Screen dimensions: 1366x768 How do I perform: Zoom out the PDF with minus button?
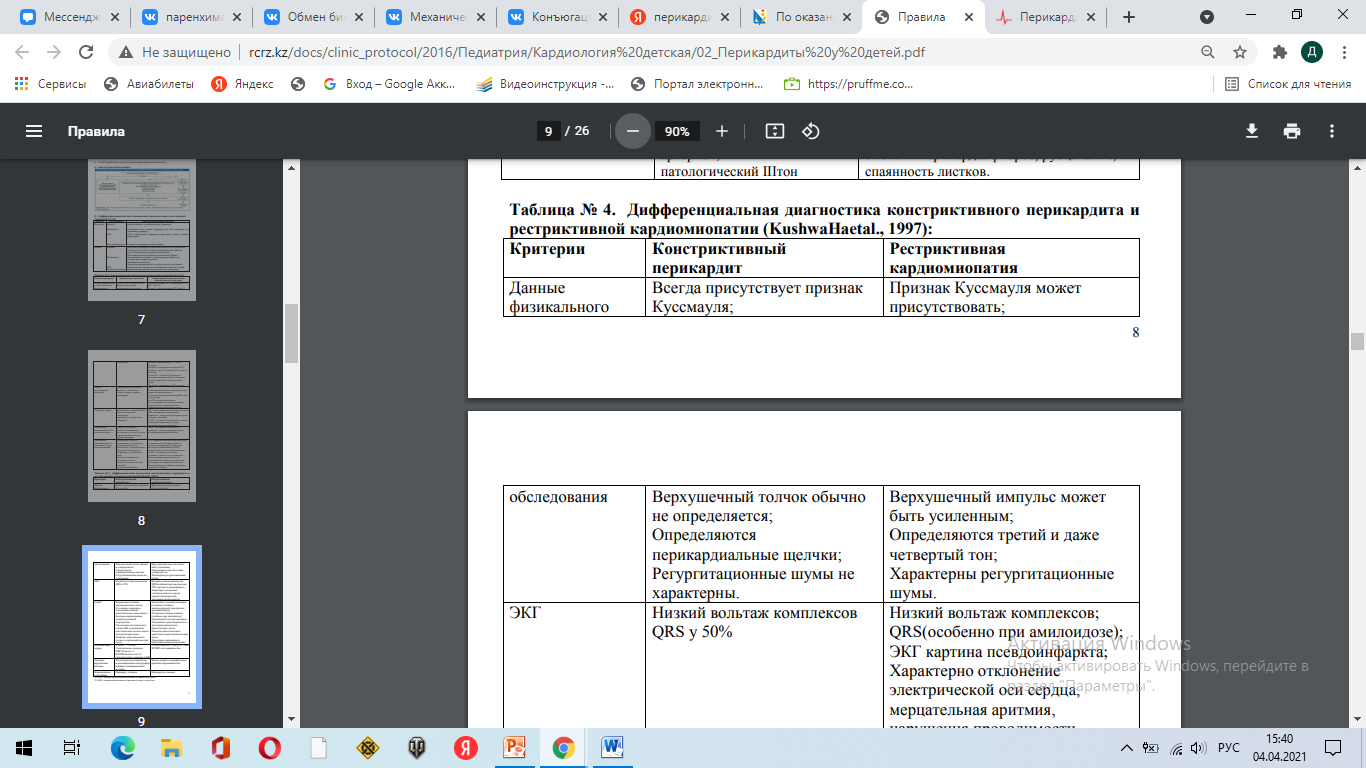pyautogui.click(x=632, y=131)
